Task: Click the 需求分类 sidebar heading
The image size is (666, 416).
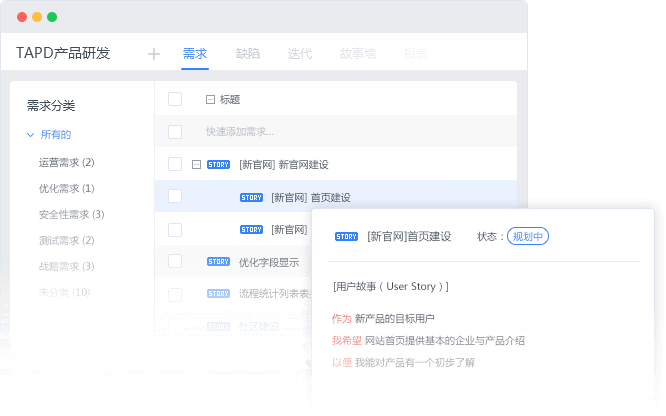Action: 51,106
